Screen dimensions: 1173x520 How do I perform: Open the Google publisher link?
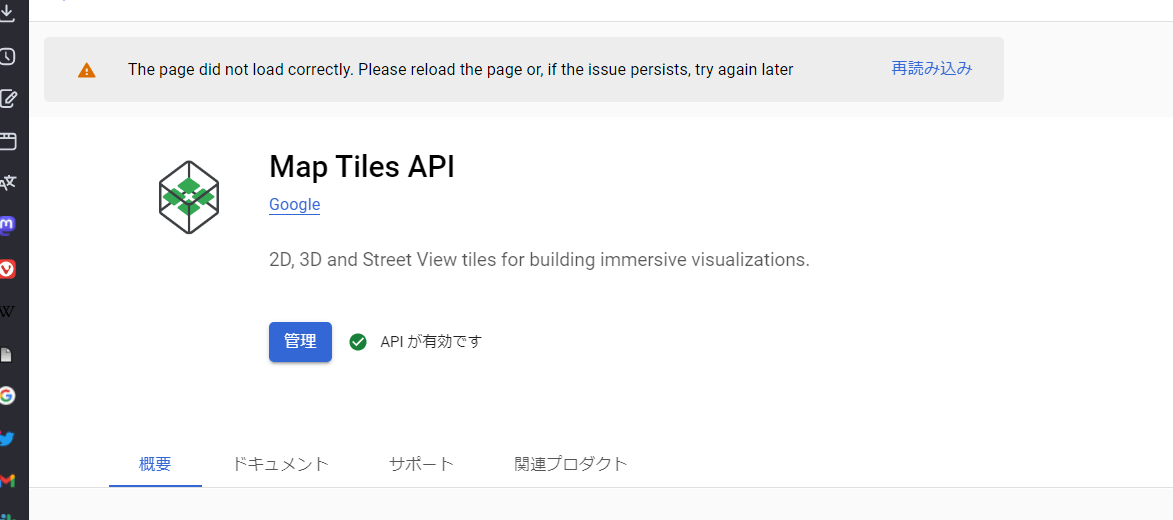294,205
